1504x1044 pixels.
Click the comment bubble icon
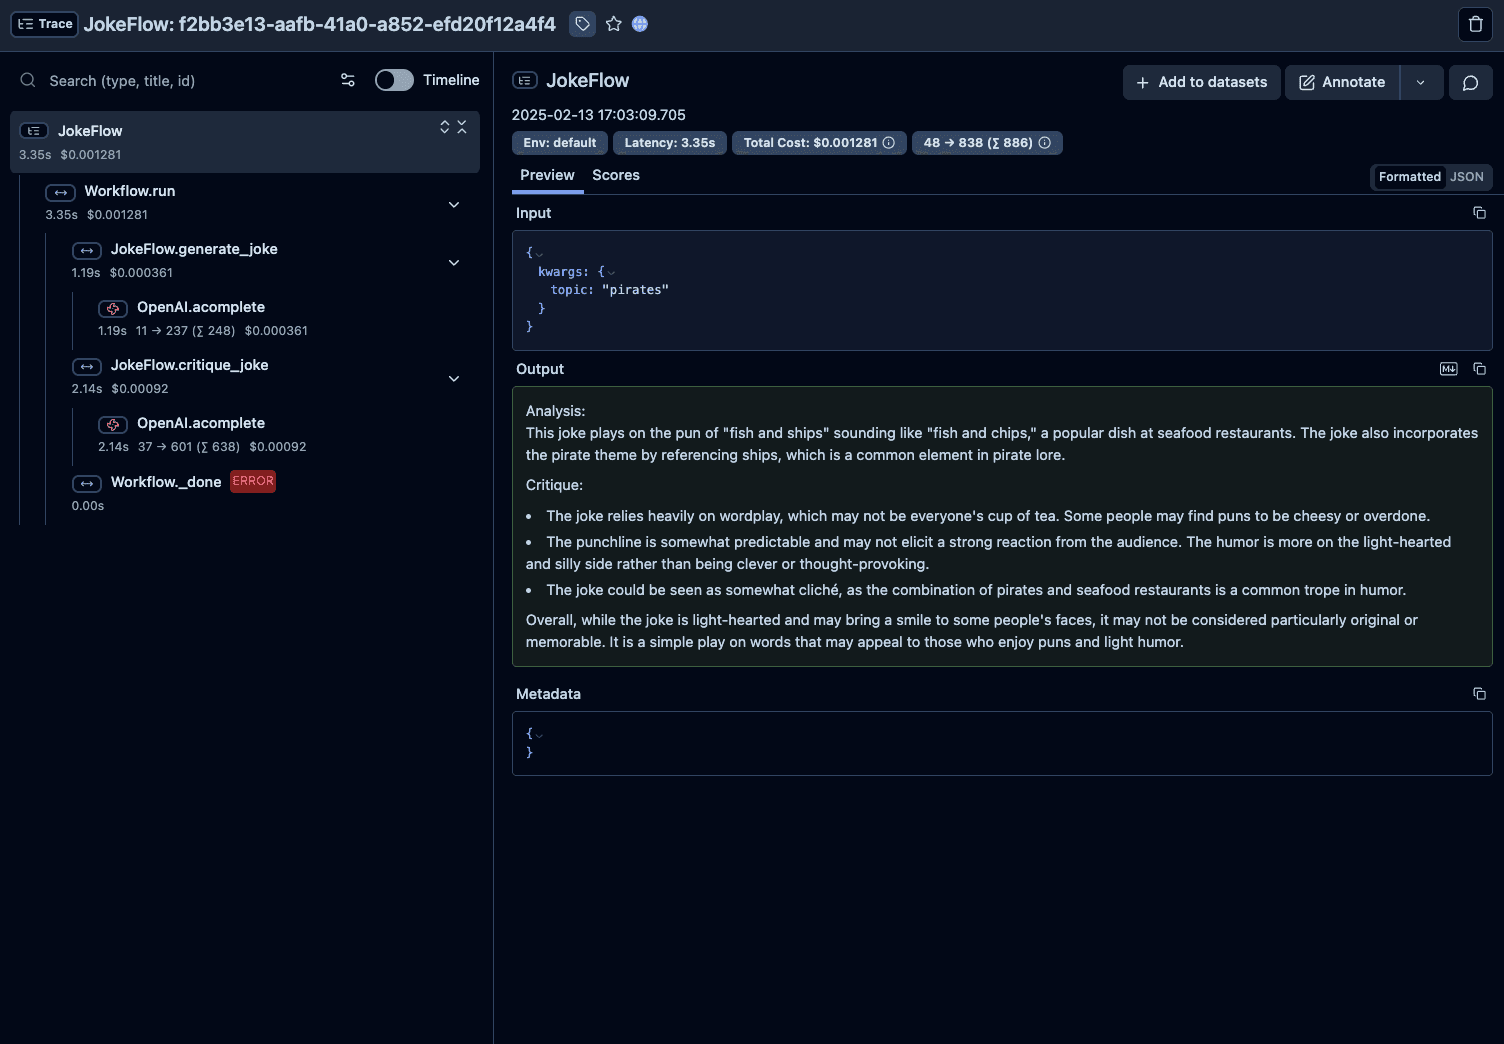coord(1470,82)
